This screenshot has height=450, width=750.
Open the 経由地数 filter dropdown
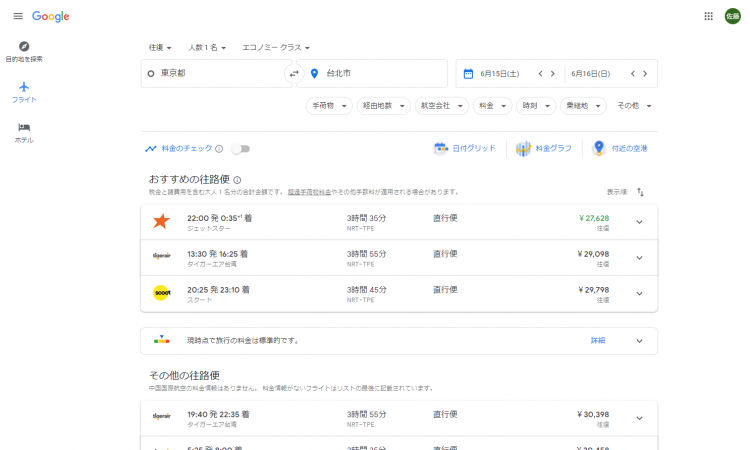pyautogui.click(x=384, y=106)
